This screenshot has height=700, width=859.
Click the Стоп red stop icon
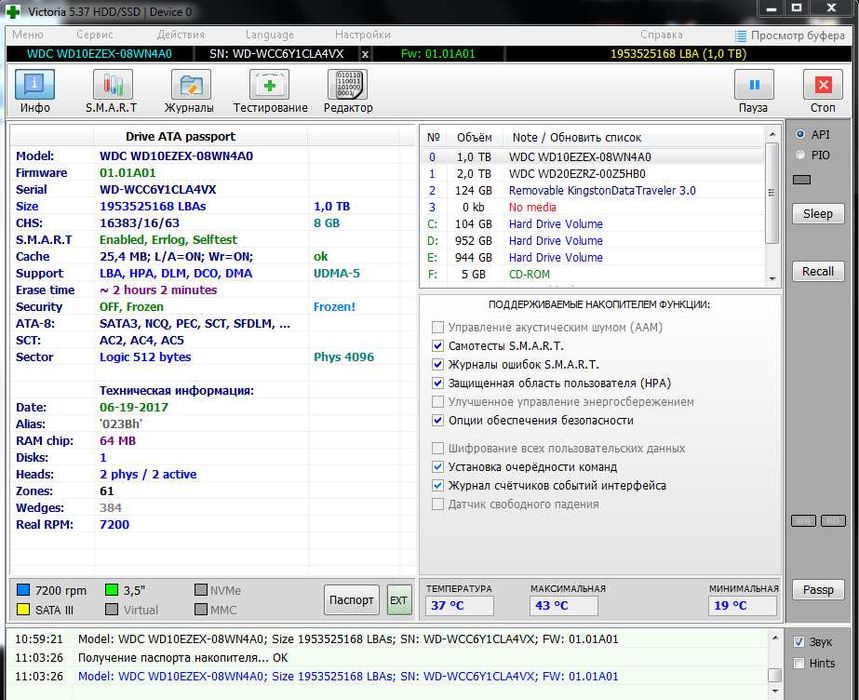823,85
